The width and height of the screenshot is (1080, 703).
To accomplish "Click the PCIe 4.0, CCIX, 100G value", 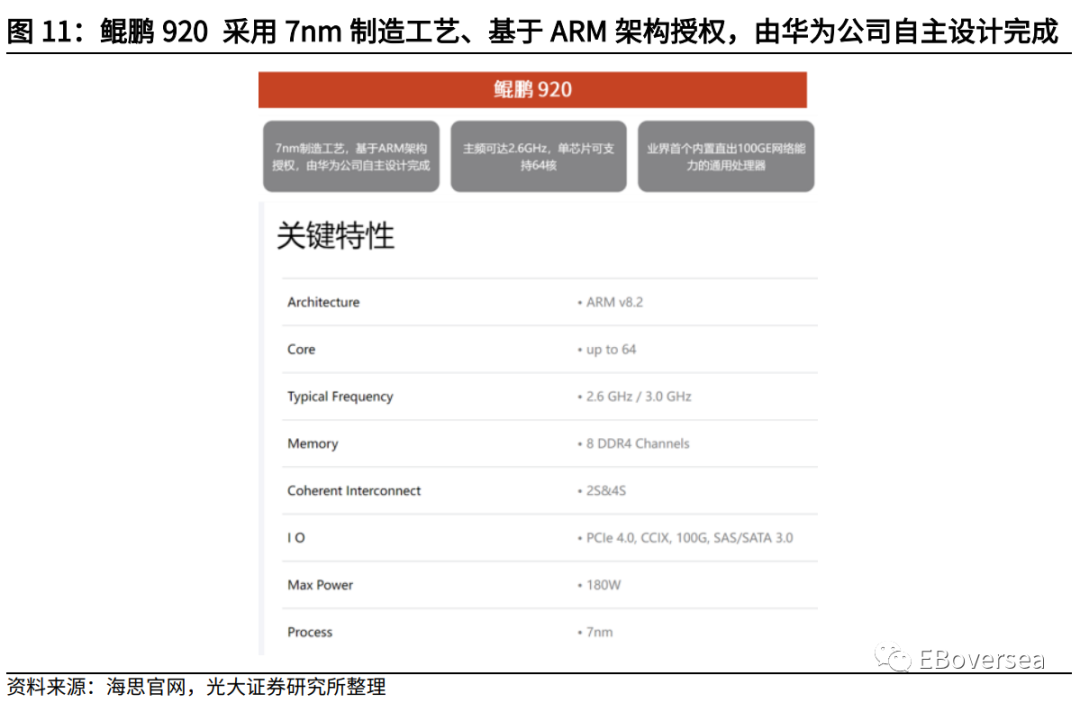I will coord(689,538).
